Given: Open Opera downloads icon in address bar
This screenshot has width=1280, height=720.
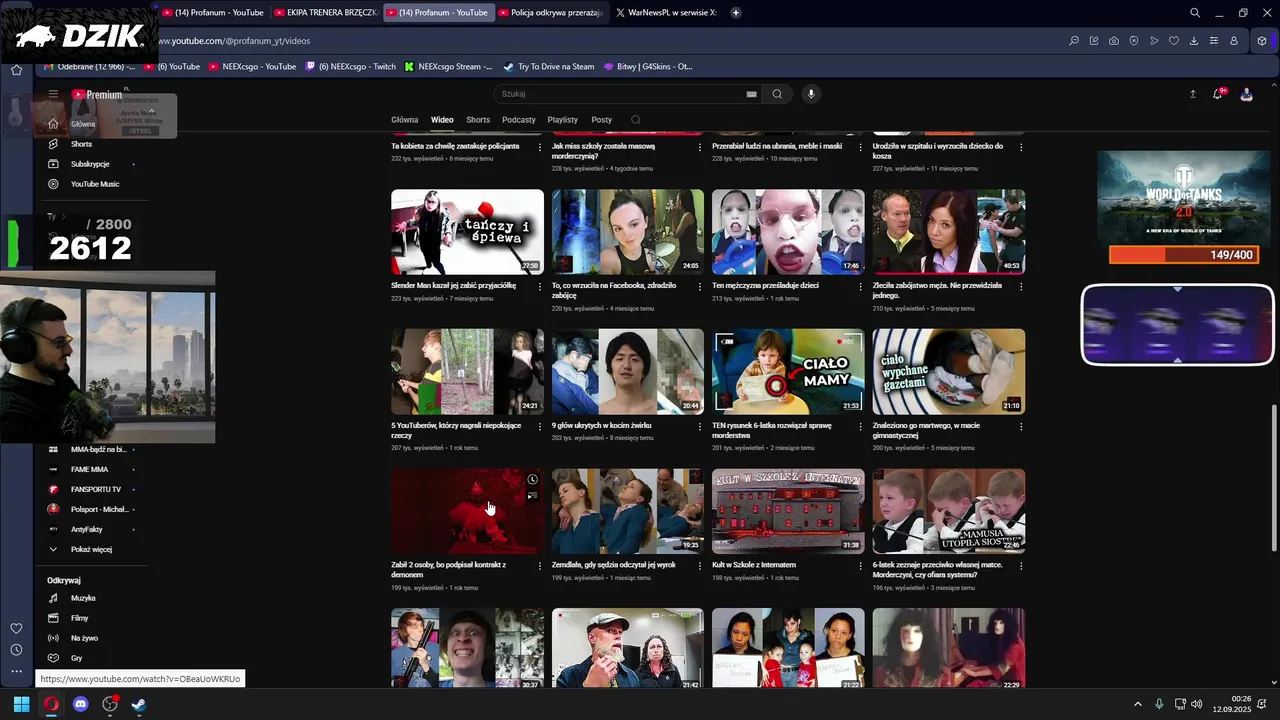Looking at the screenshot, I should click(x=1194, y=41).
